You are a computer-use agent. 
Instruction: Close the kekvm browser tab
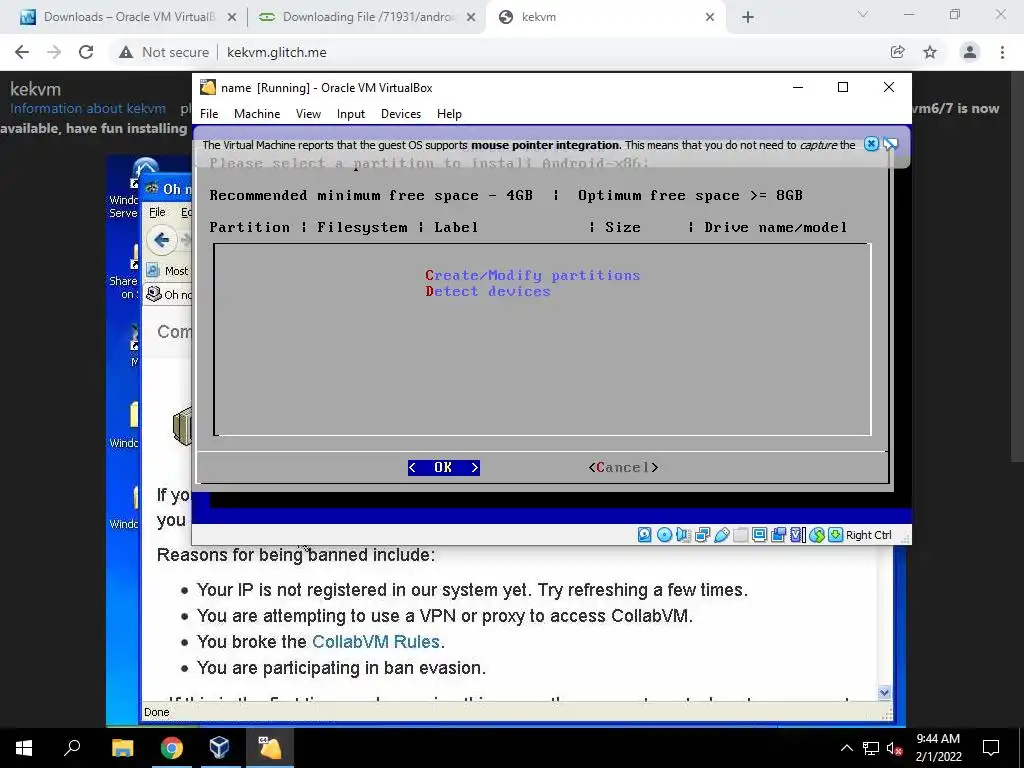click(710, 17)
